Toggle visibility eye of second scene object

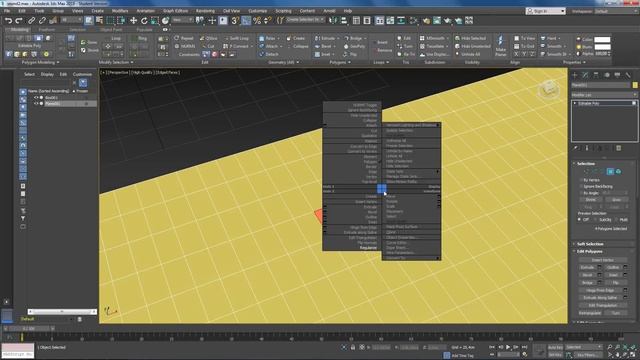pyautogui.click(x=36, y=104)
